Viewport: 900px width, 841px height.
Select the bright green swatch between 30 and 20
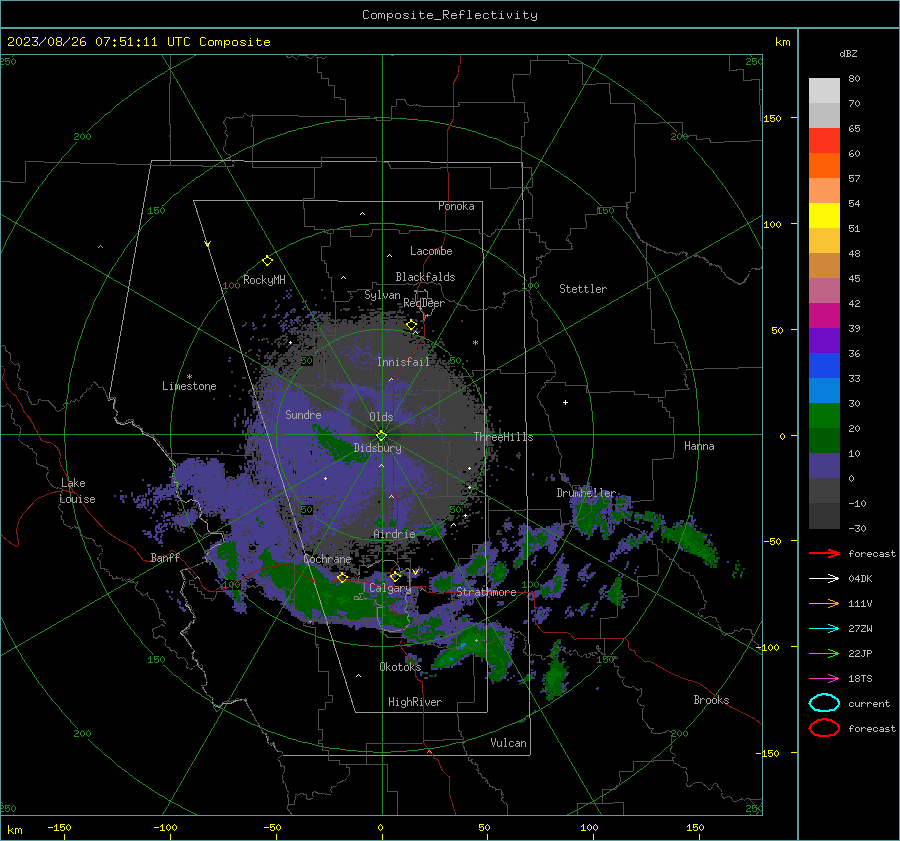tap(824, 416)
